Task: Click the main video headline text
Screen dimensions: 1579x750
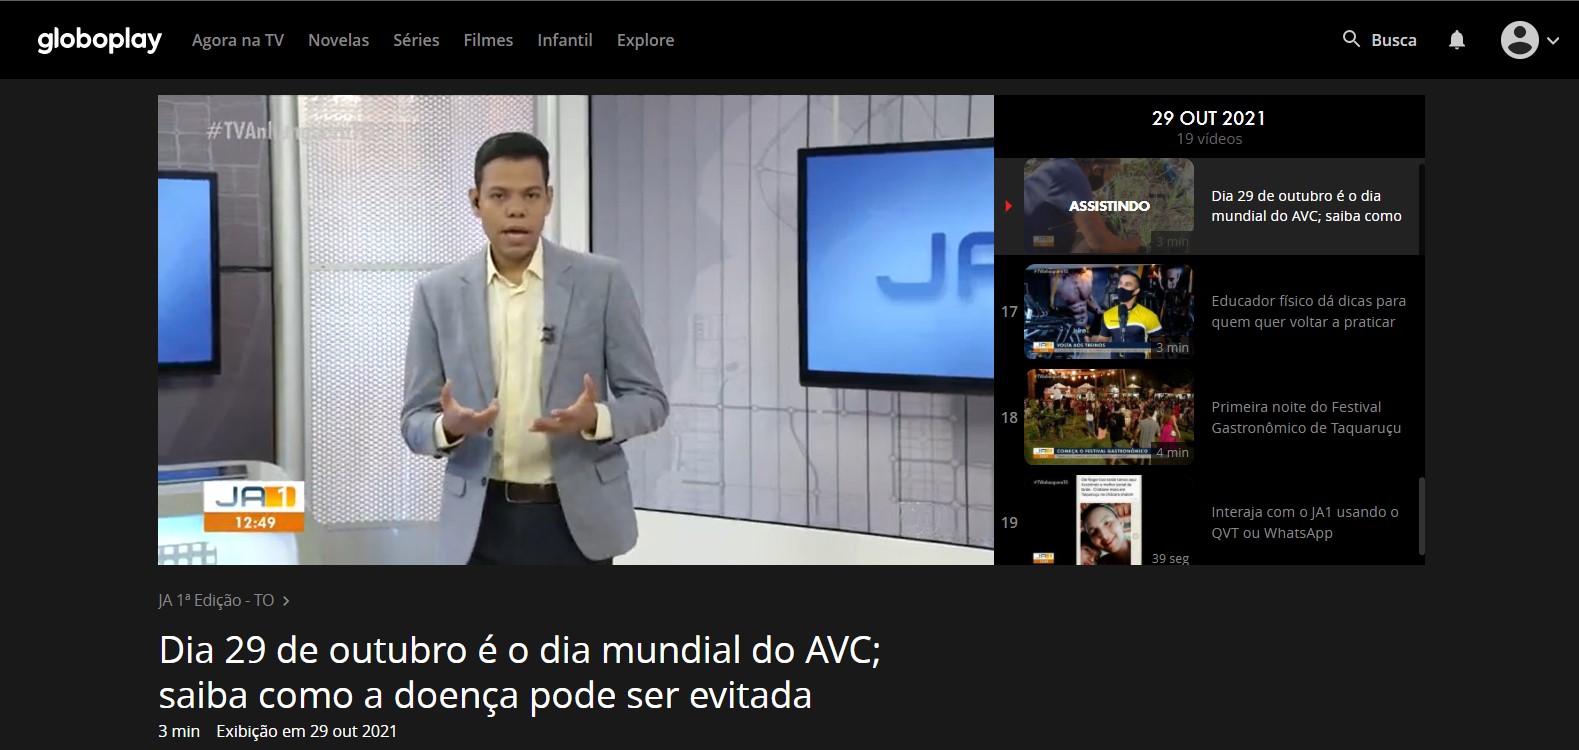Action: coord(519,672)
